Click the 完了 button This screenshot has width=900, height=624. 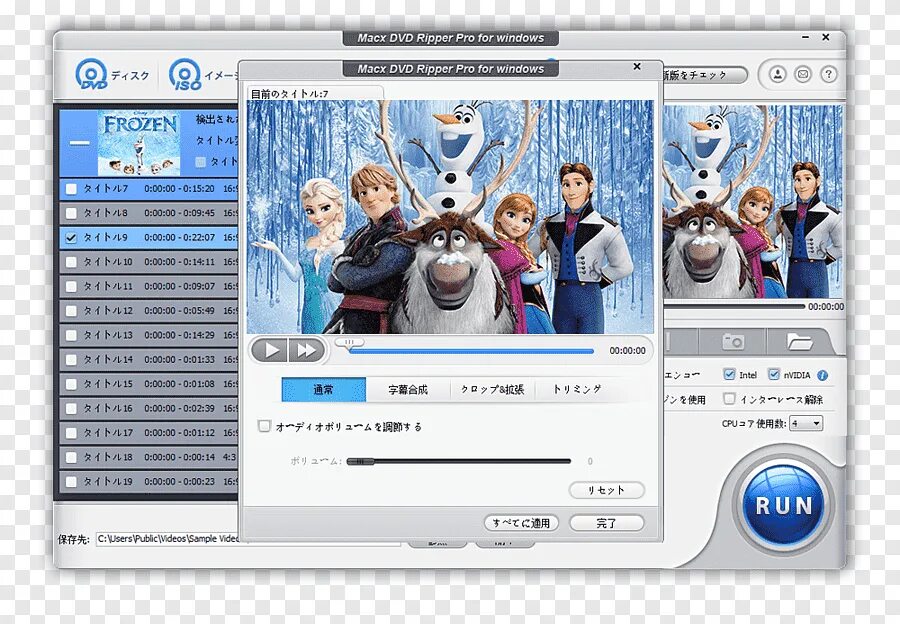click(607, 523)
